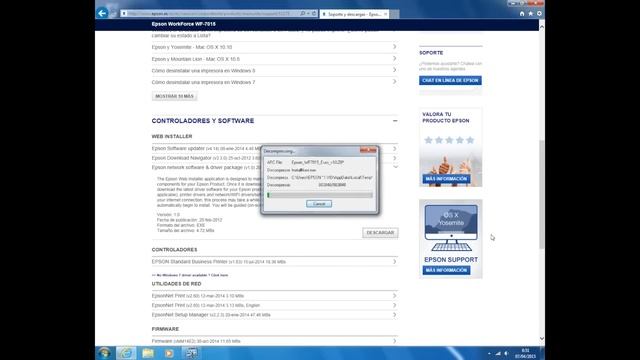The width and height of the screenshot is (640, 360).
Task: Click the decompression progress bar
Action: tap(320, 195)
